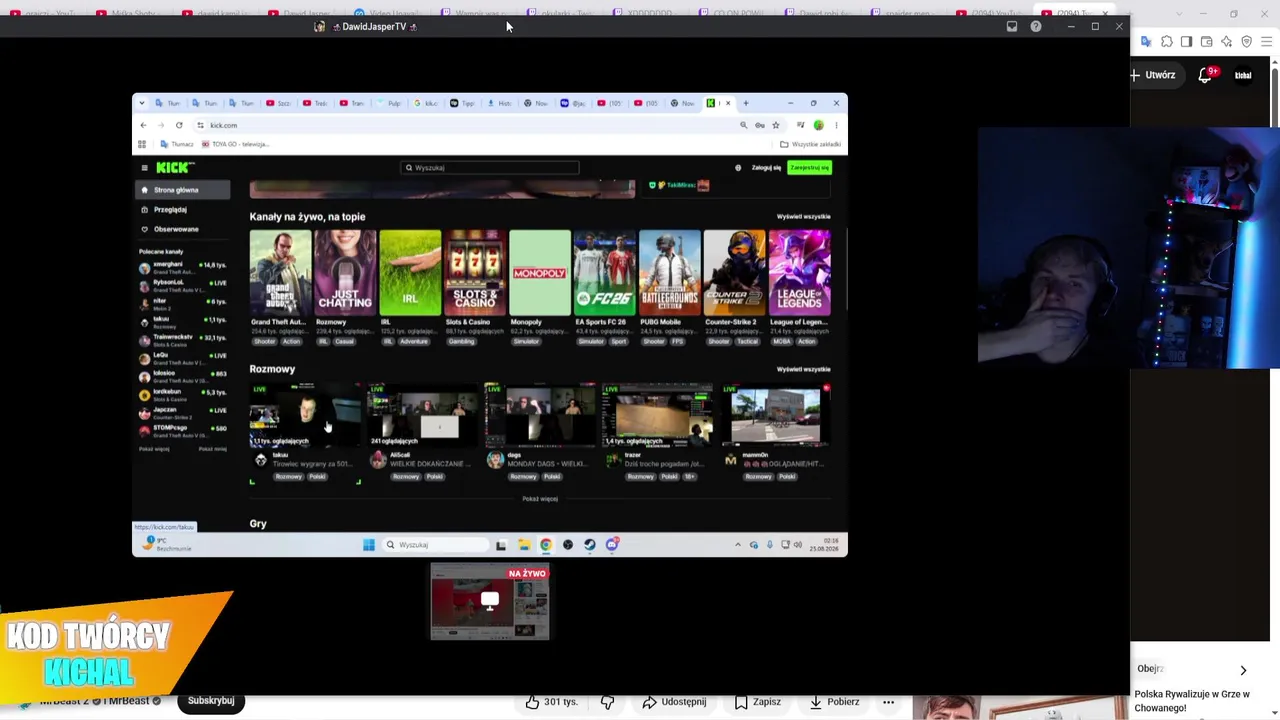Open the Wszystkie zakładki bookmarks folder

tap(810, 144)
